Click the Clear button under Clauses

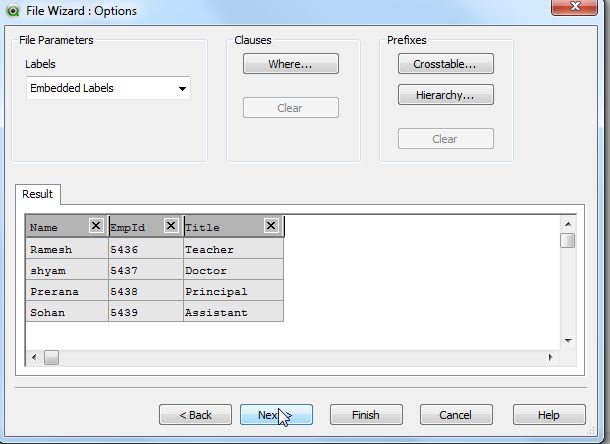291,108
